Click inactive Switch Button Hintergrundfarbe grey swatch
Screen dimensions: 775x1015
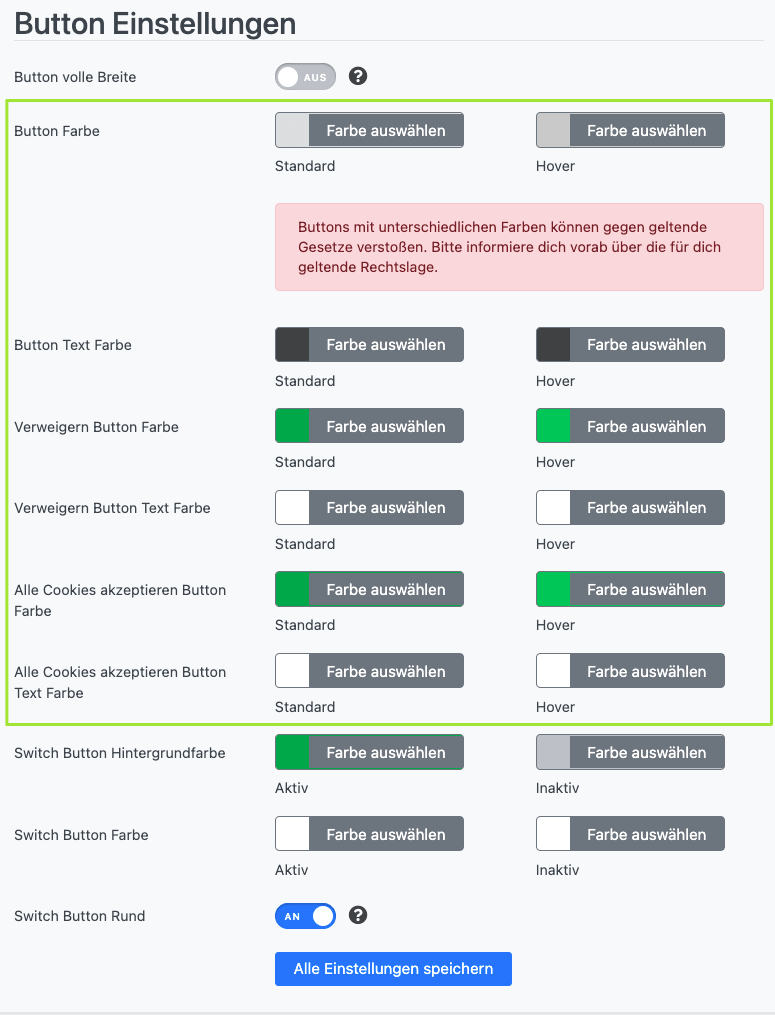[554, 753]
